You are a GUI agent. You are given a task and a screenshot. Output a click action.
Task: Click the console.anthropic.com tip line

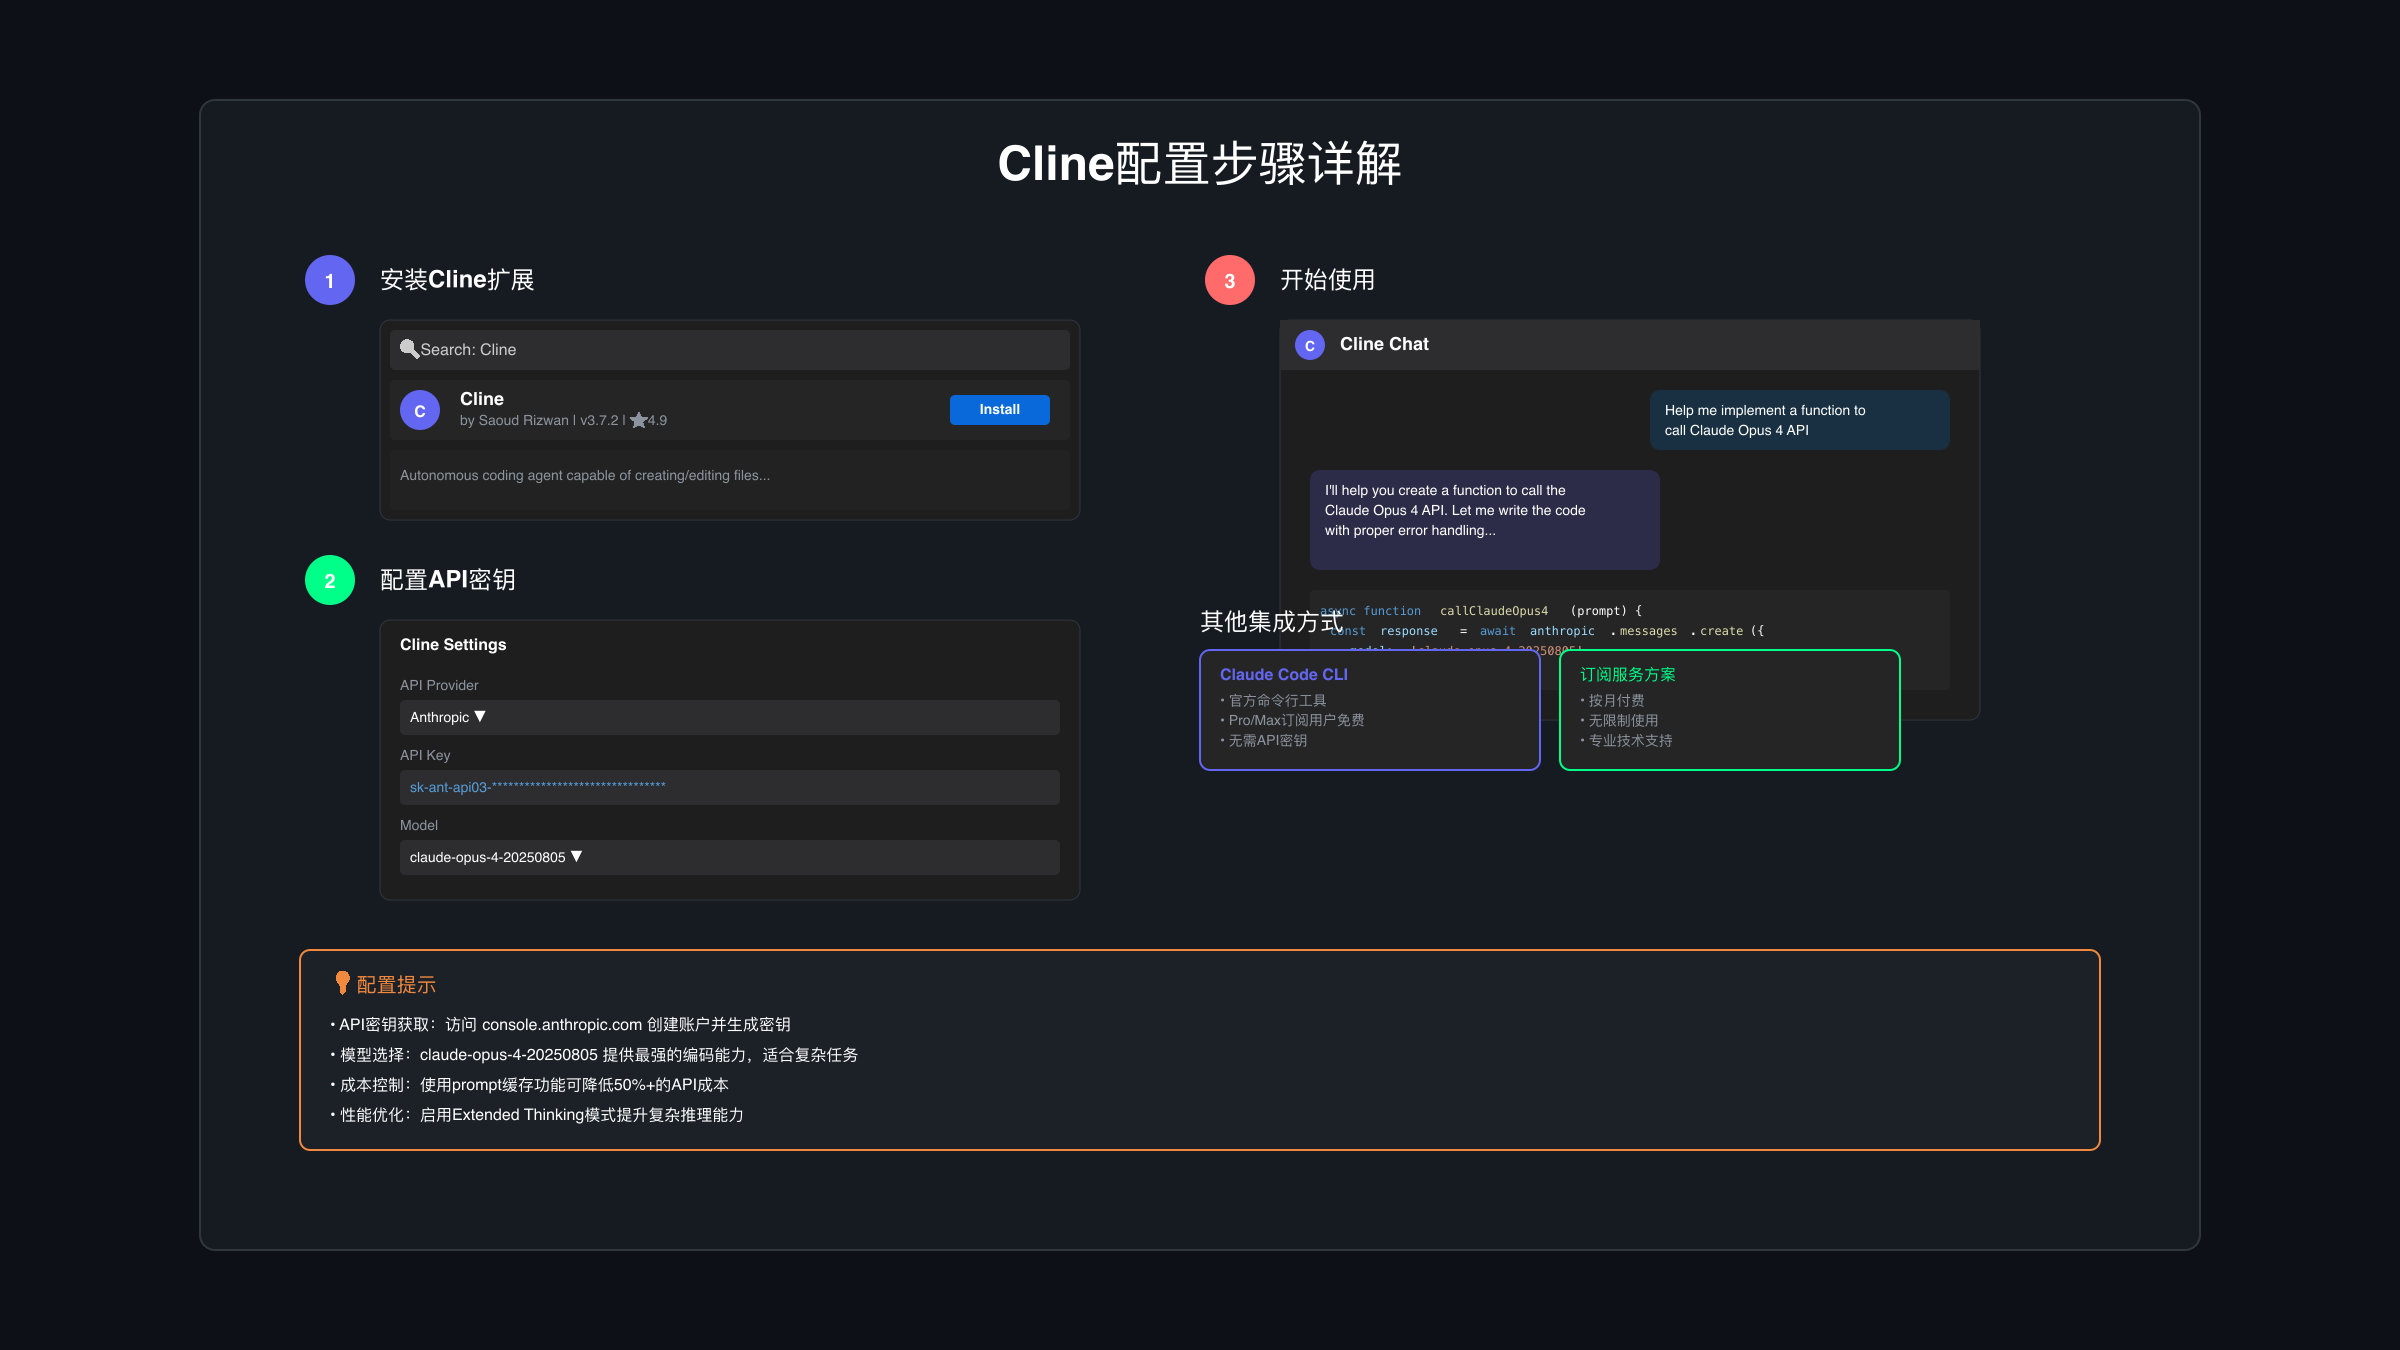point(560,1025)
